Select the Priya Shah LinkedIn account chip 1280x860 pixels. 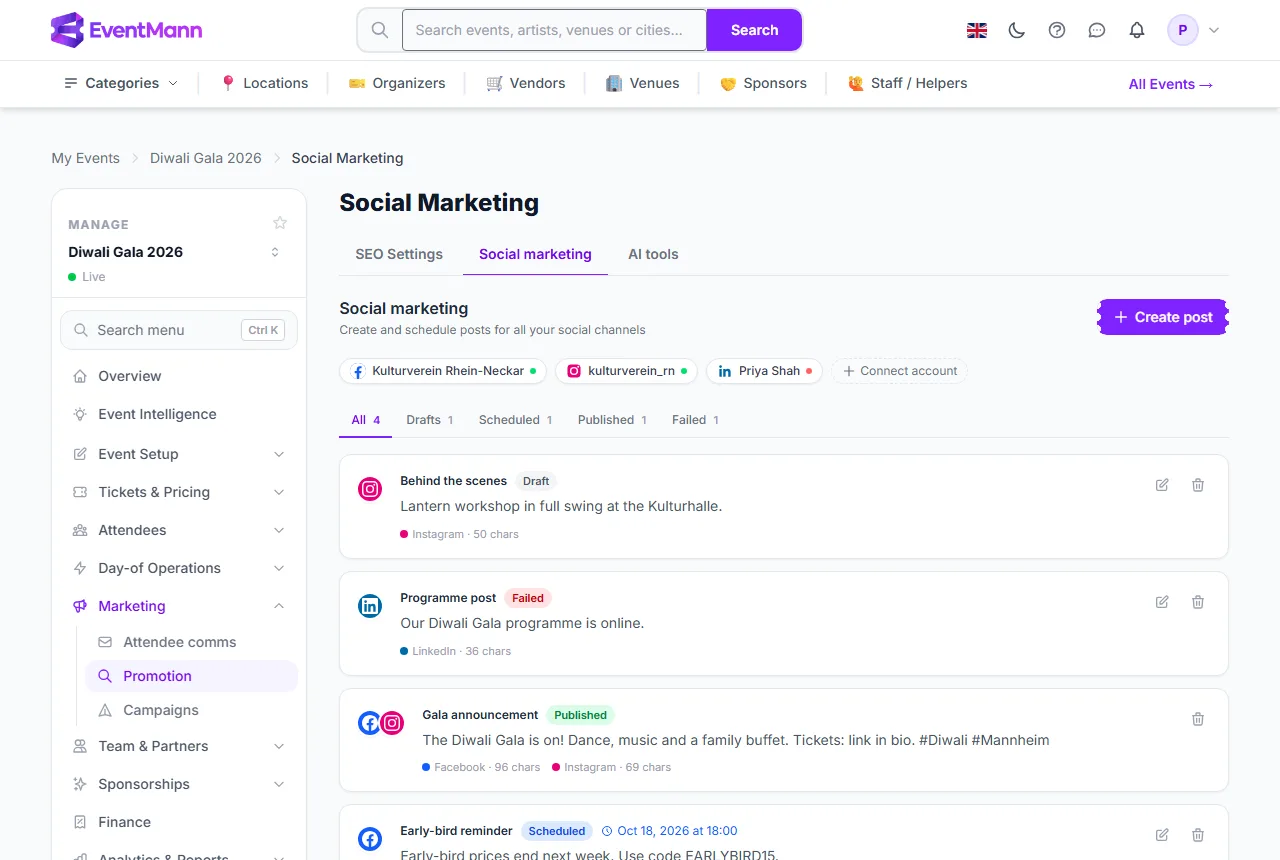pos(764,371)
